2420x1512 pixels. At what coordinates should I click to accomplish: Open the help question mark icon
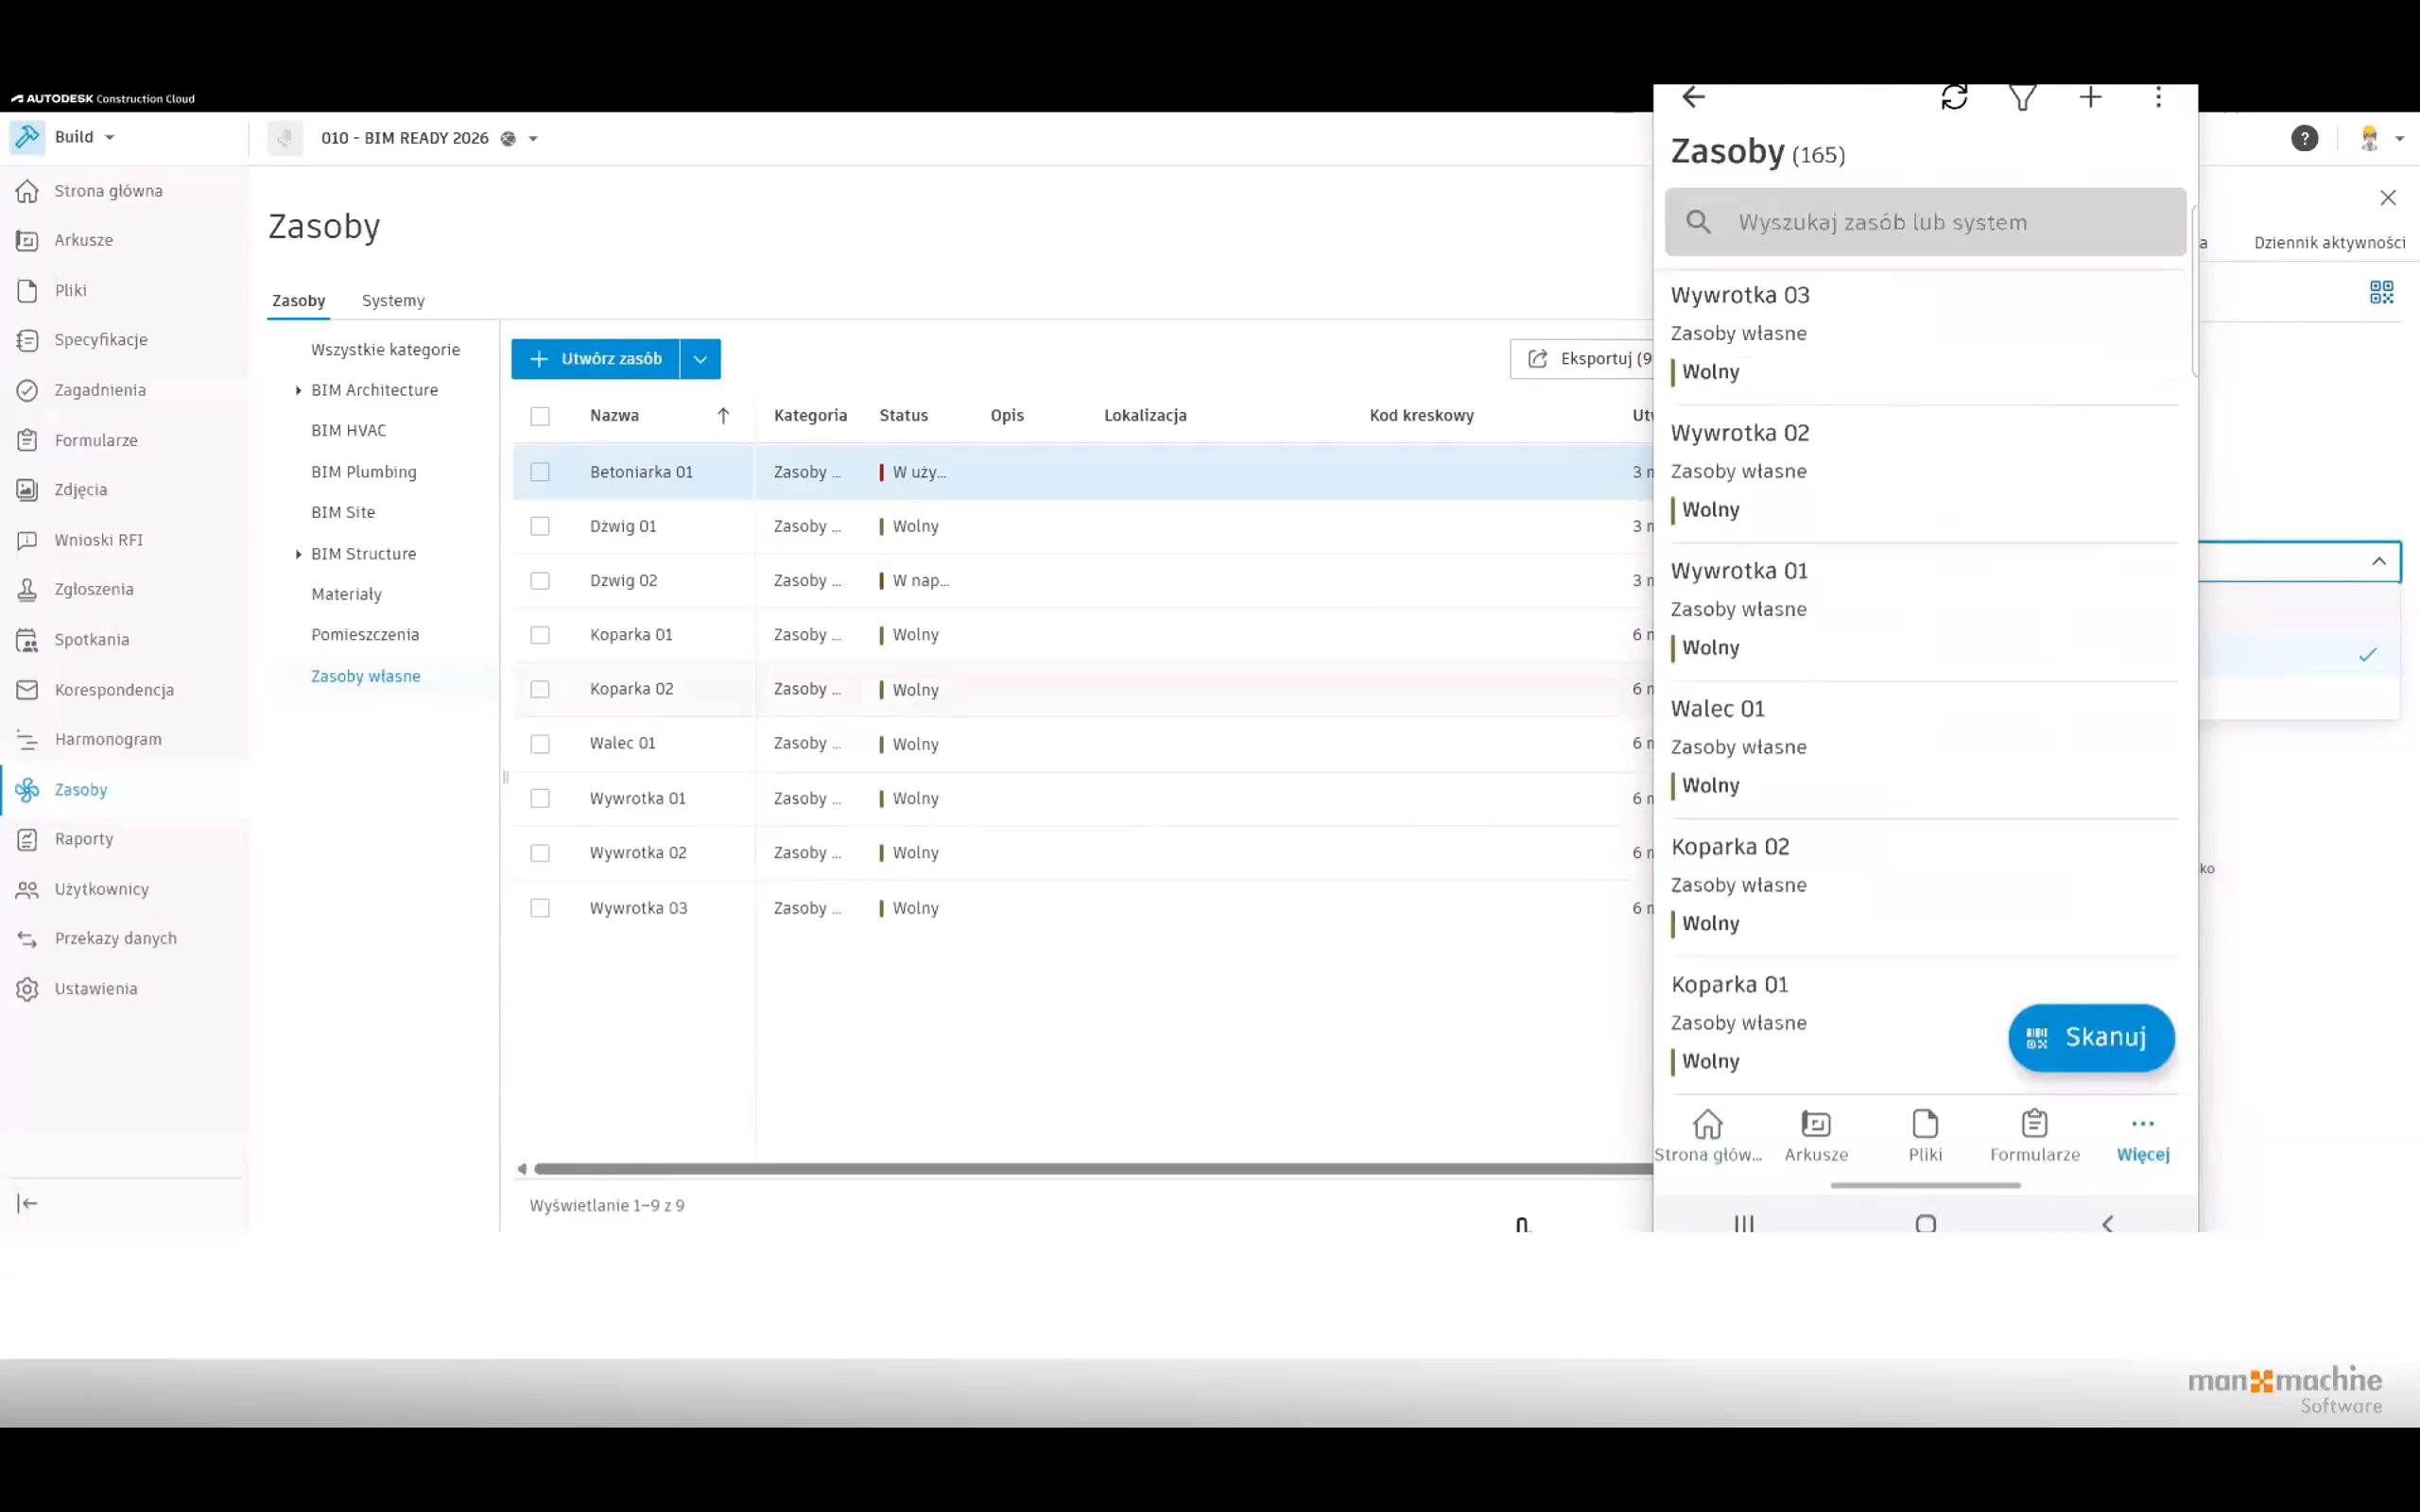coord(2304,138)
